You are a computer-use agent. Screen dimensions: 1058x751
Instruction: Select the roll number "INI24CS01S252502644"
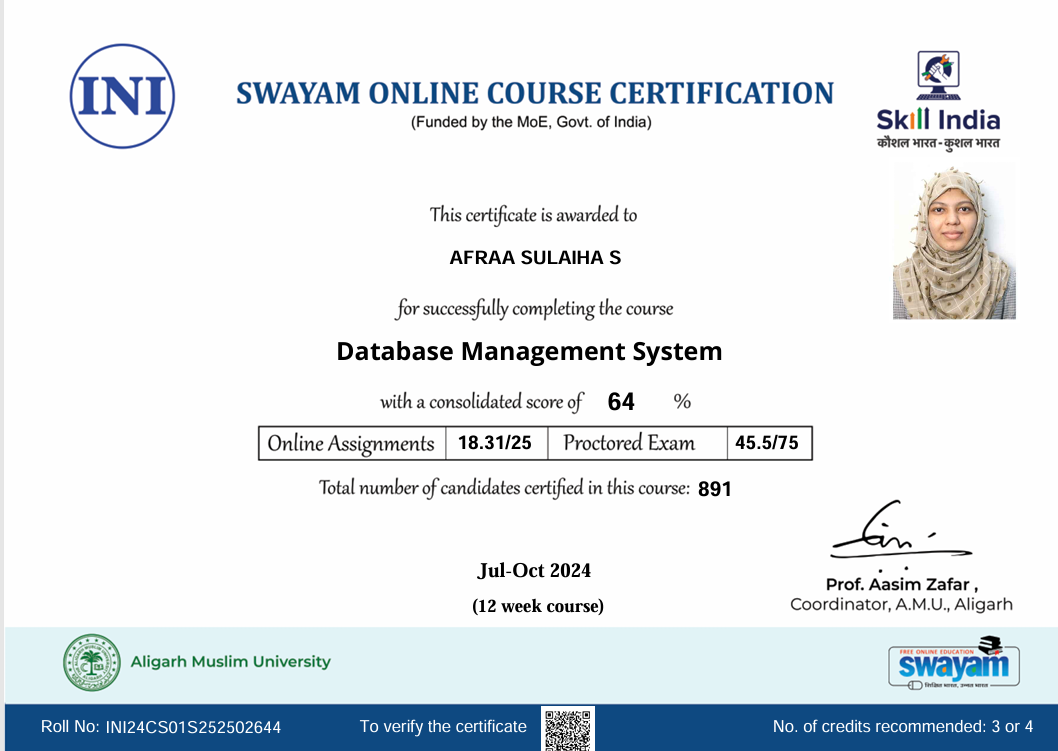193,727
